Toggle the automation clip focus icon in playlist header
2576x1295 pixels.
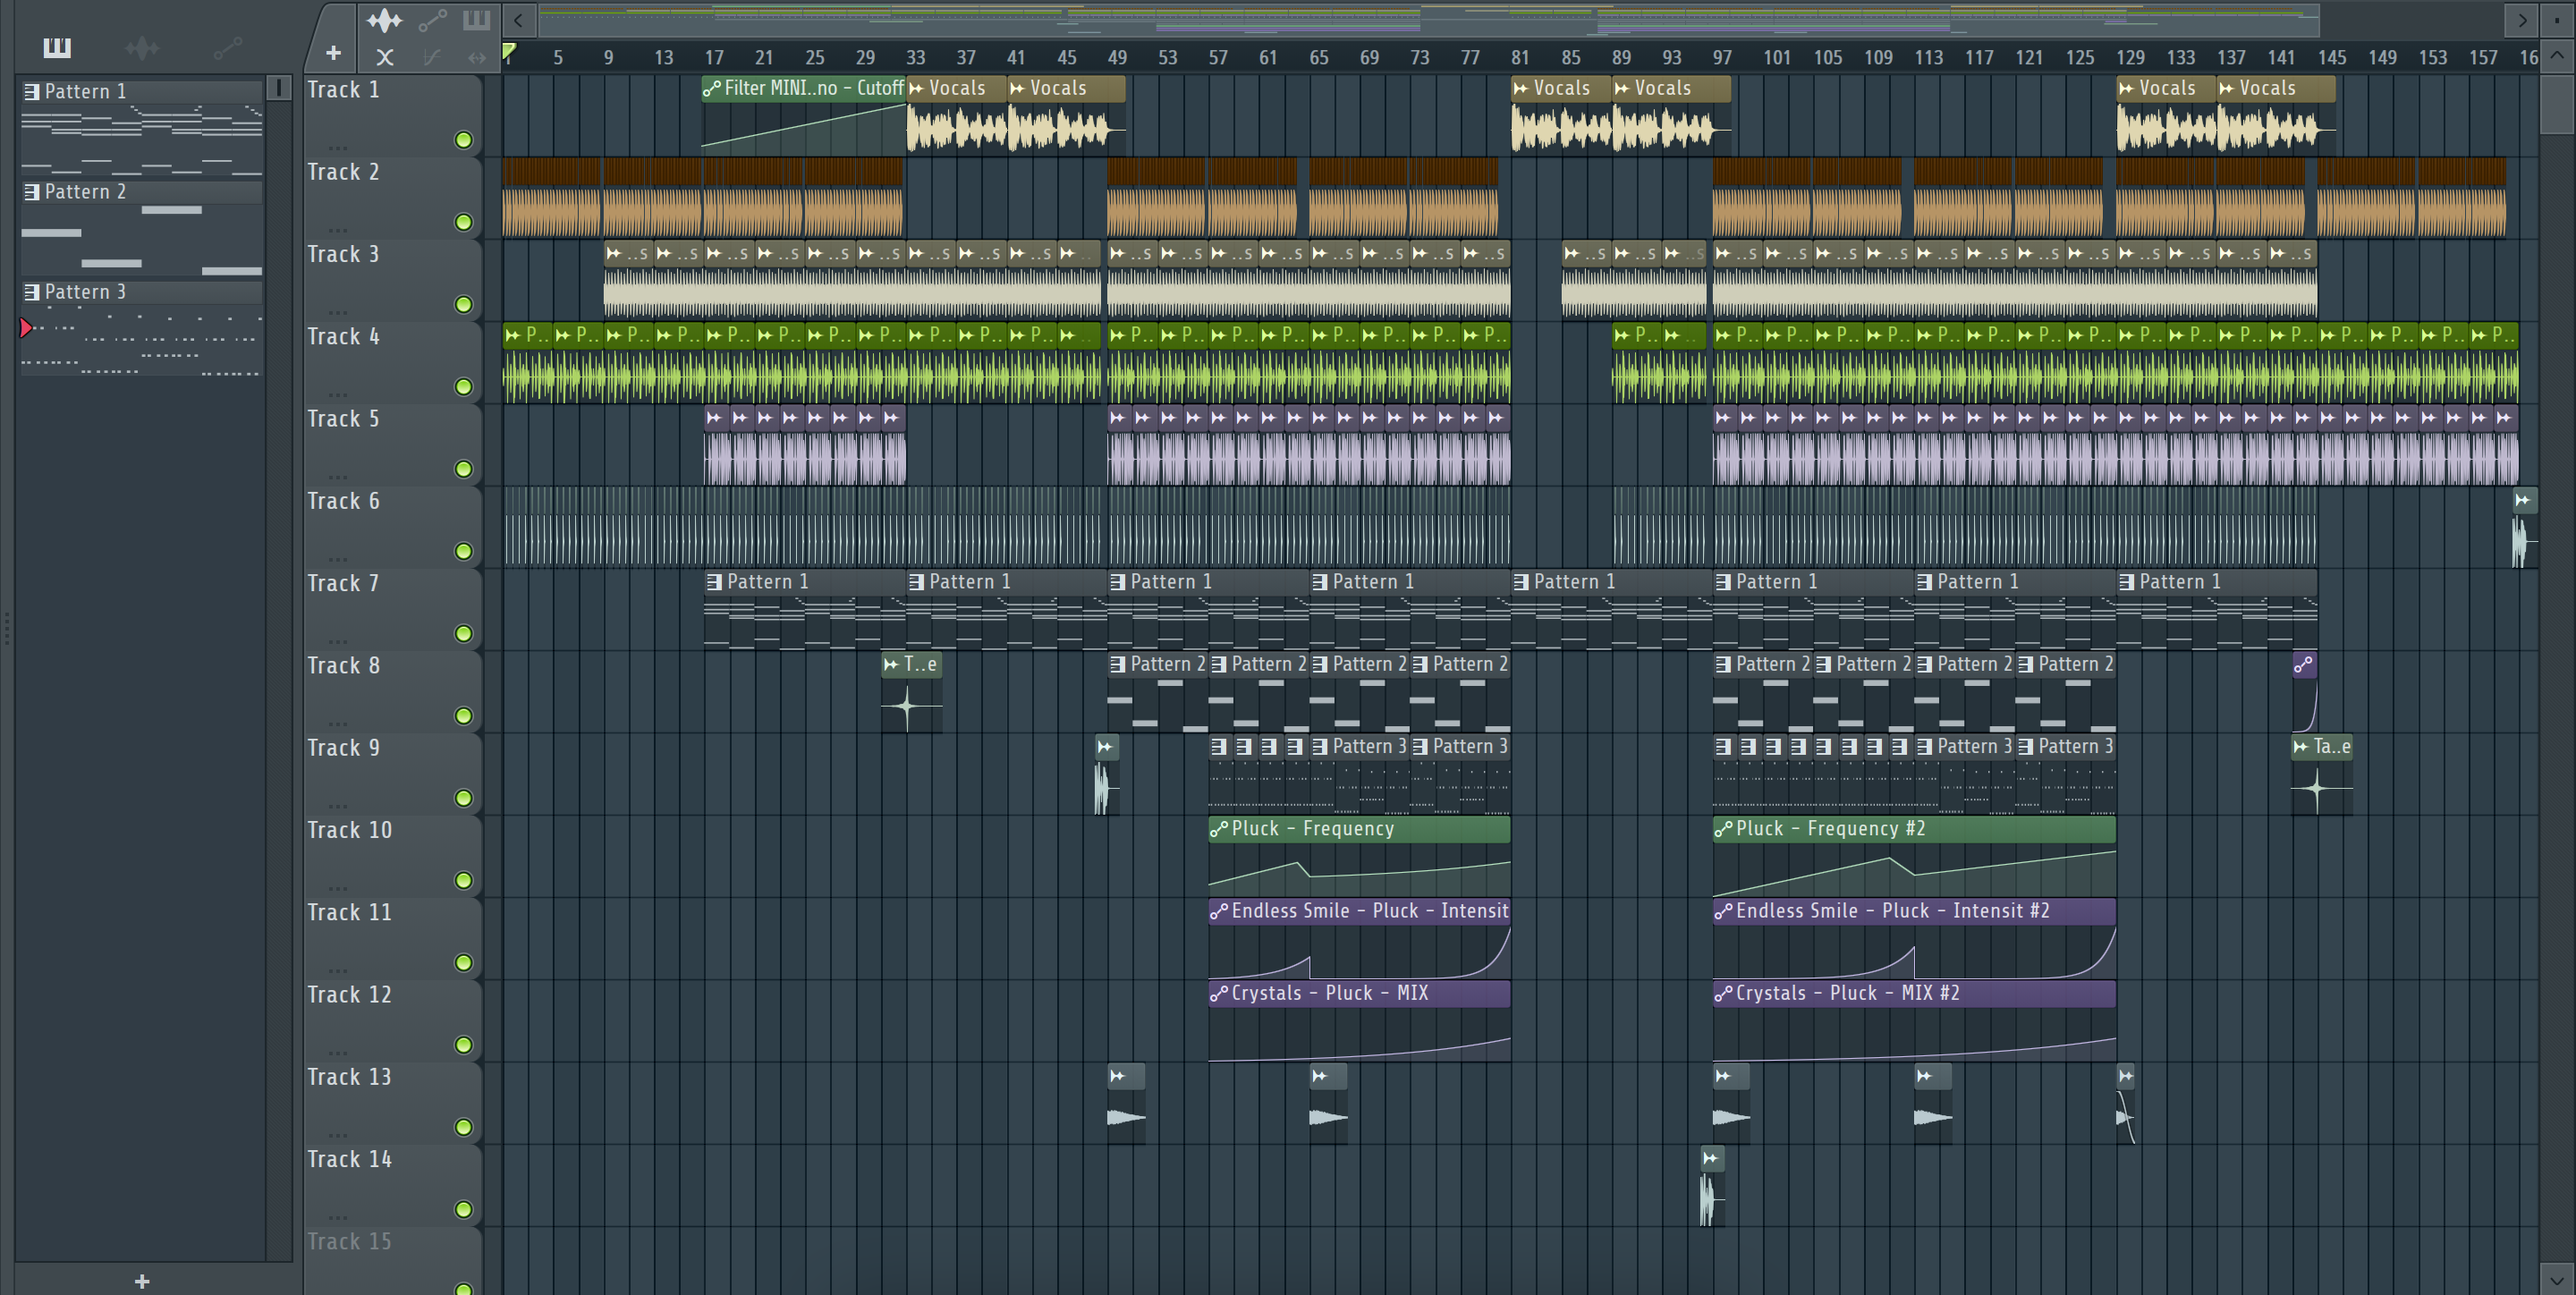point(432,20)
